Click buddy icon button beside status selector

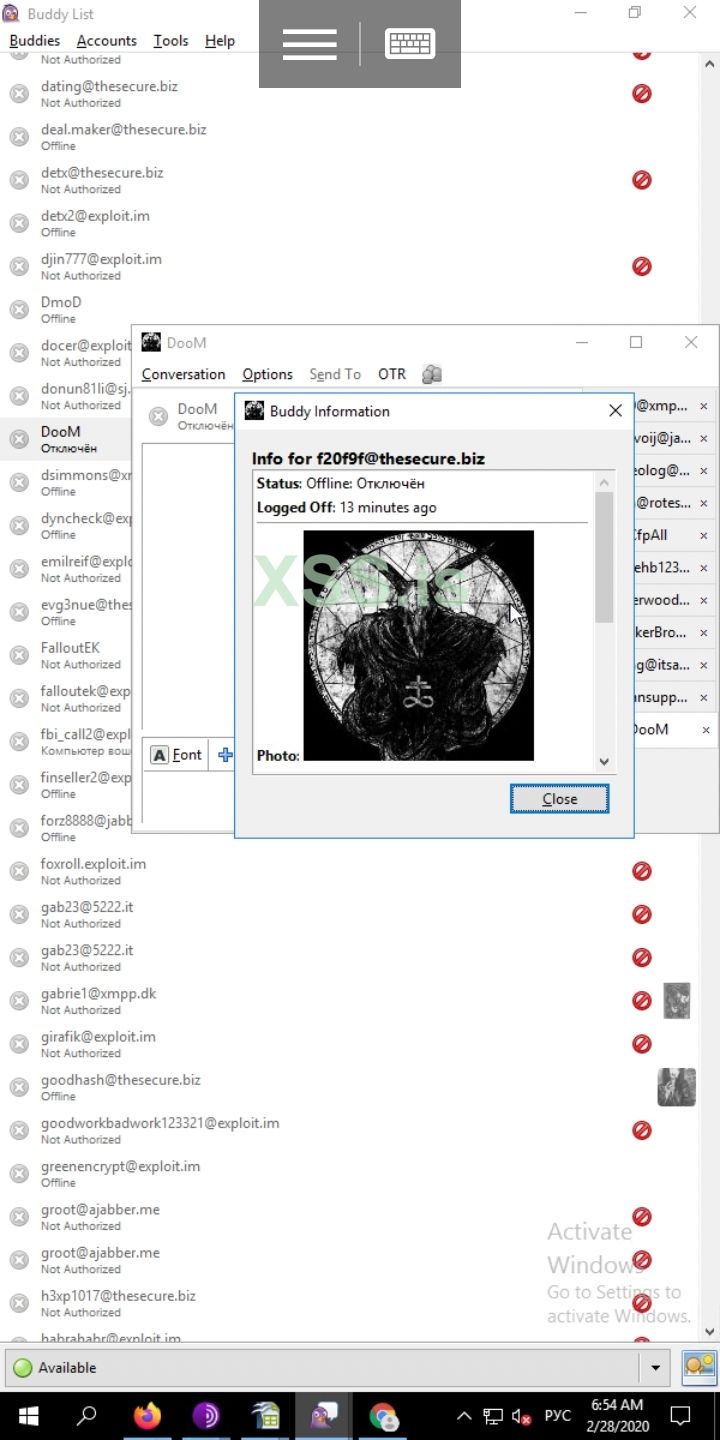(699, 1367)
